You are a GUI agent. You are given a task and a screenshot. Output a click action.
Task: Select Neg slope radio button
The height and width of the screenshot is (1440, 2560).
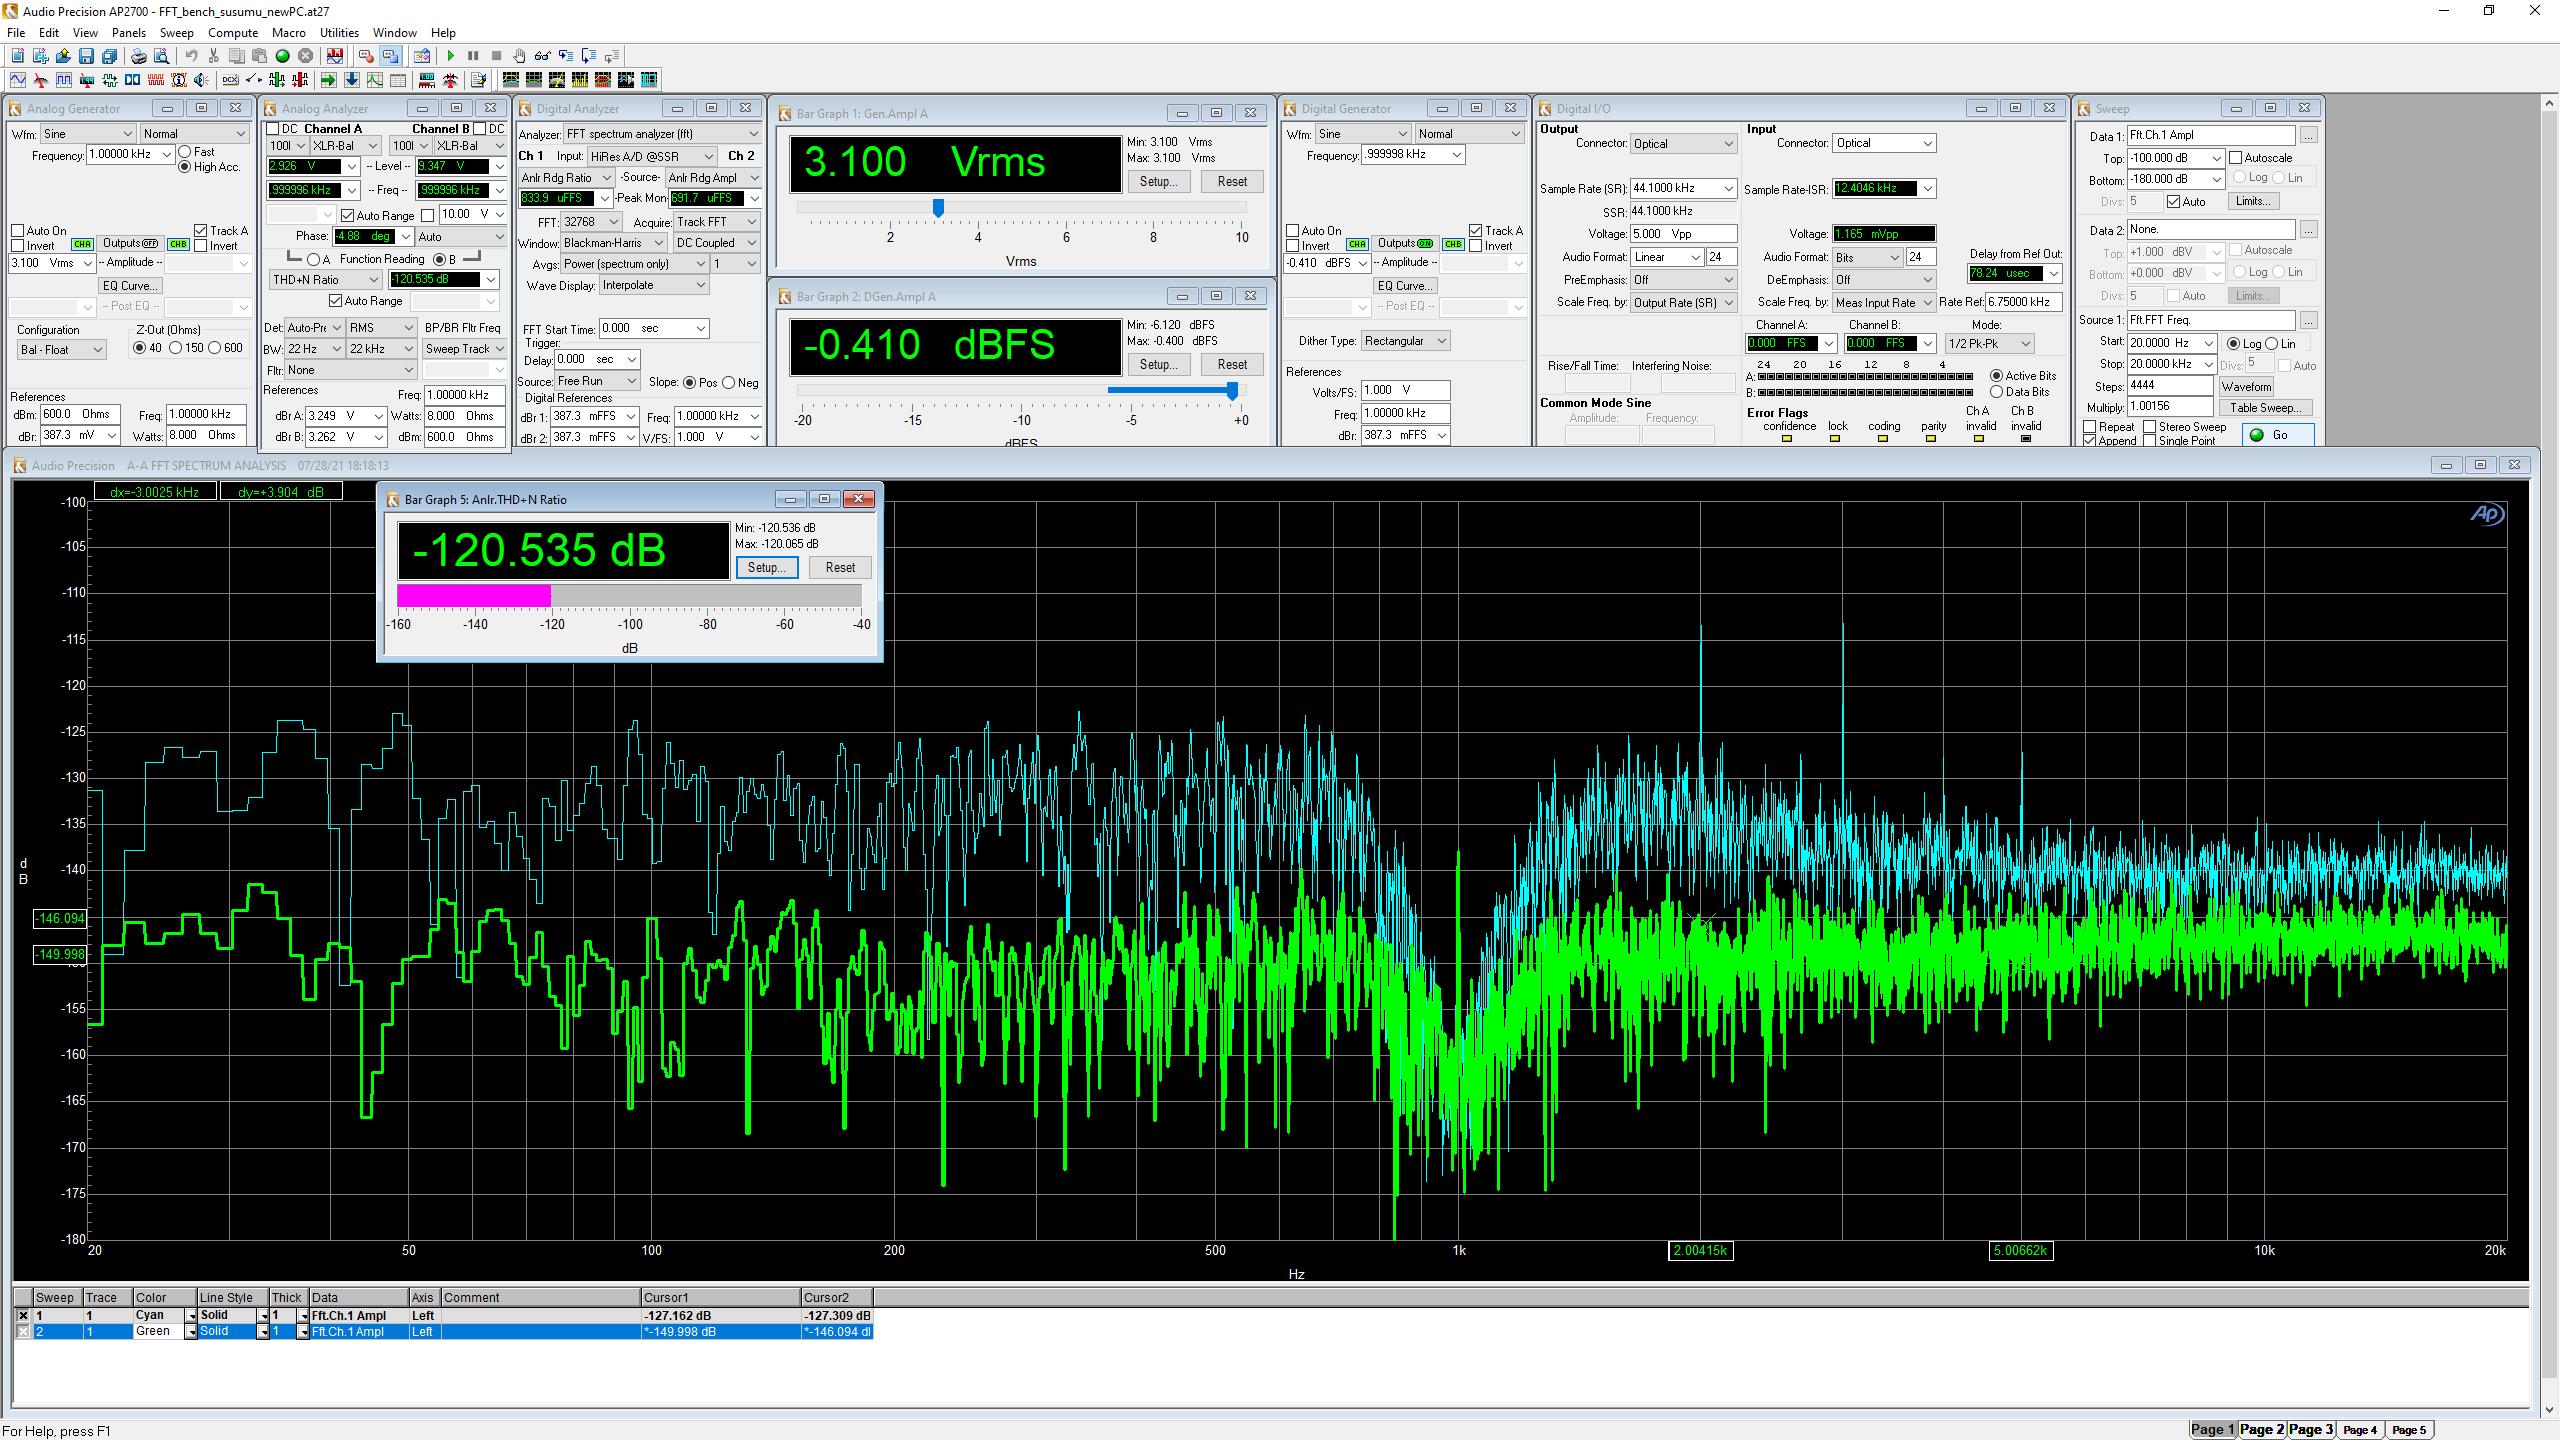coord(728,382)
